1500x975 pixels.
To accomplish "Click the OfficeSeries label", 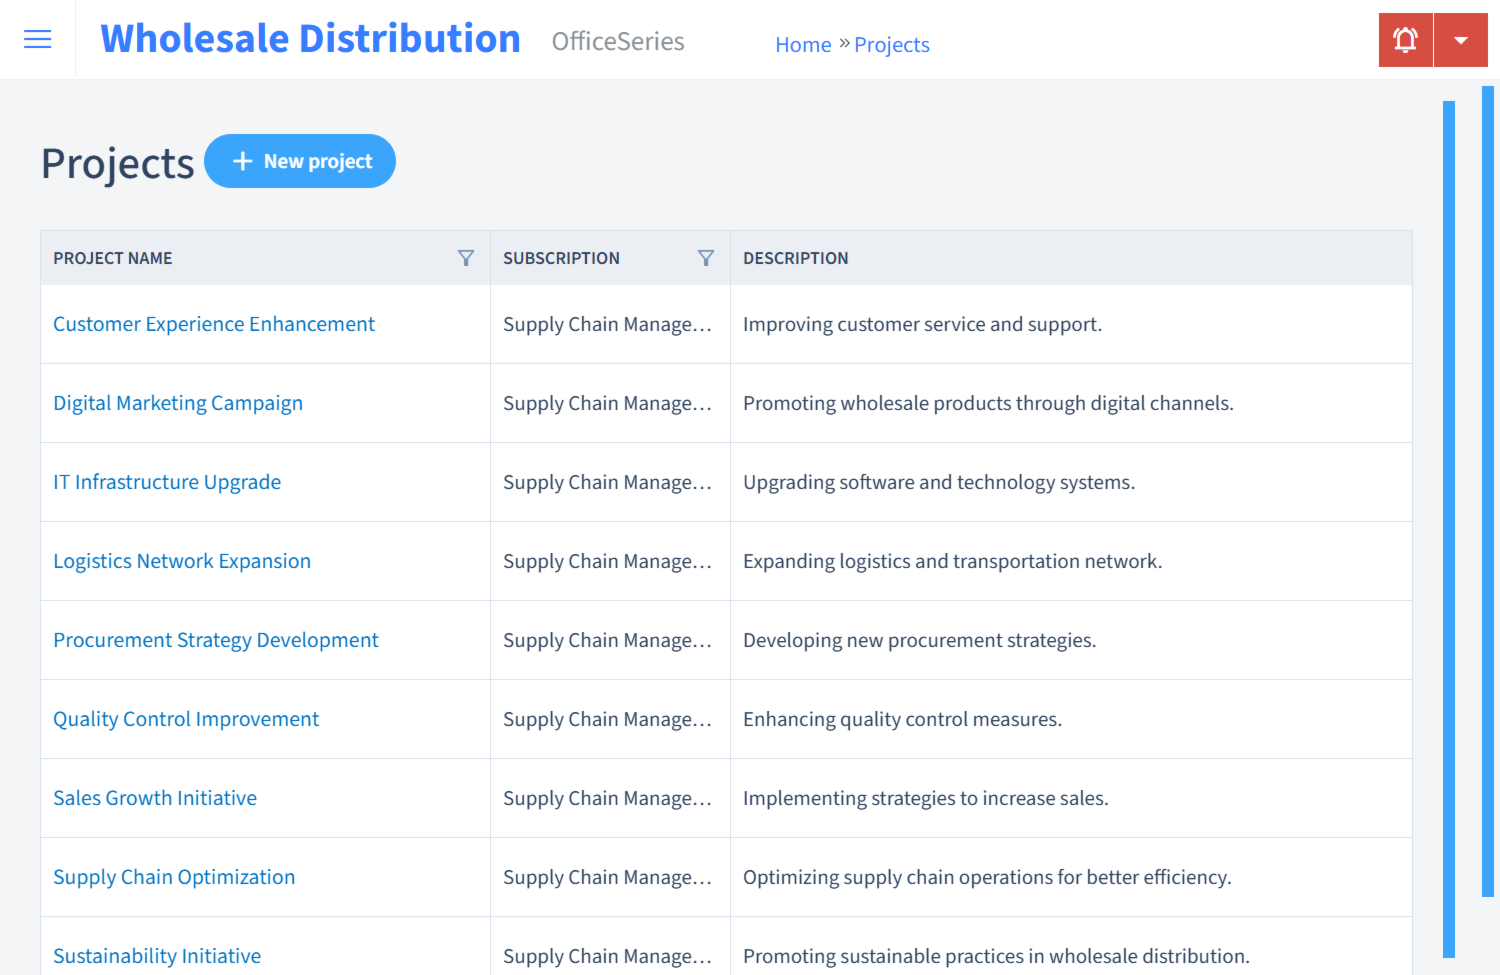I will [x=617, y=42].
